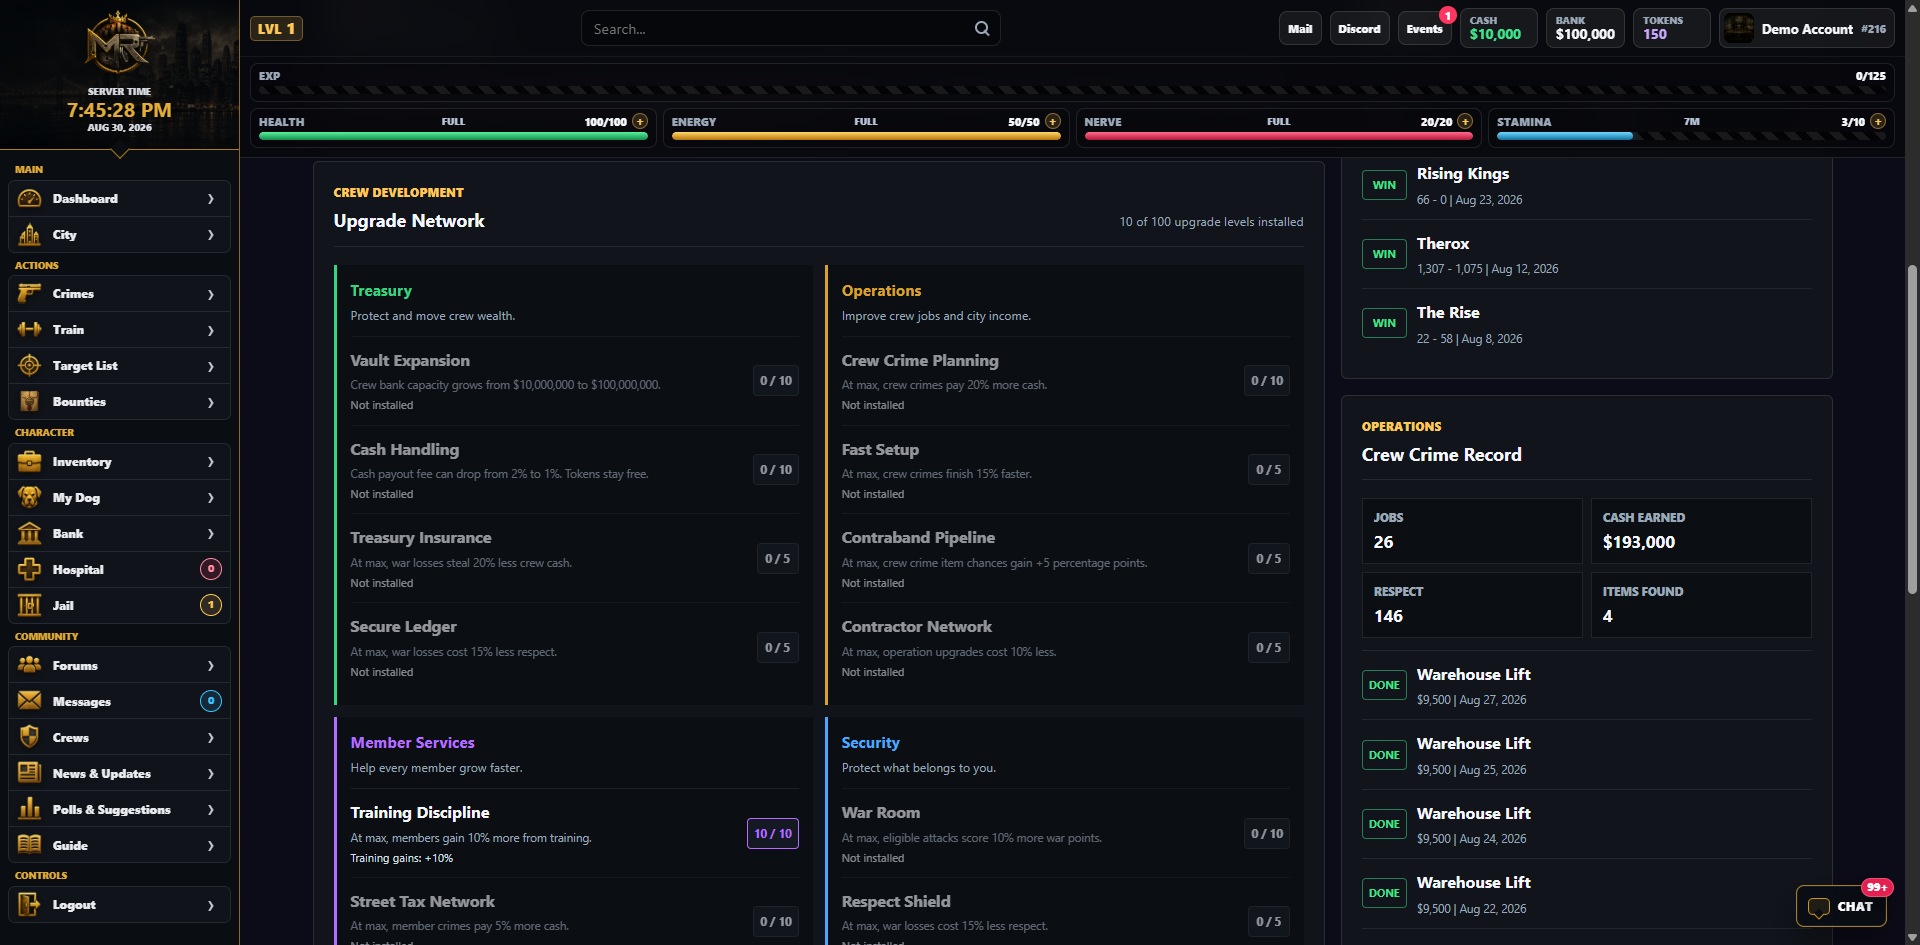Click the Jail bars icon
This screenshot has width=1920, height=945.
pyautogui.click(x=30, y=606)
